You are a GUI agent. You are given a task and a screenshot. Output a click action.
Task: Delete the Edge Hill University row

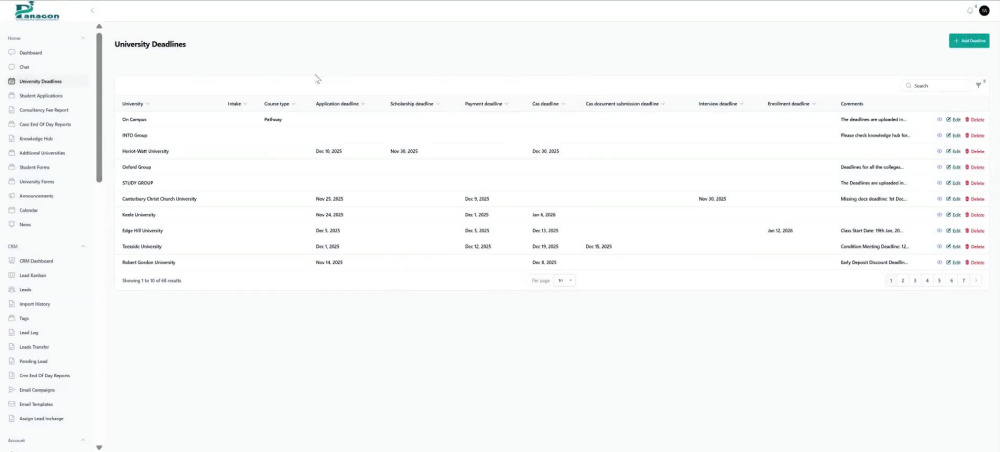[x=974, y=231]
